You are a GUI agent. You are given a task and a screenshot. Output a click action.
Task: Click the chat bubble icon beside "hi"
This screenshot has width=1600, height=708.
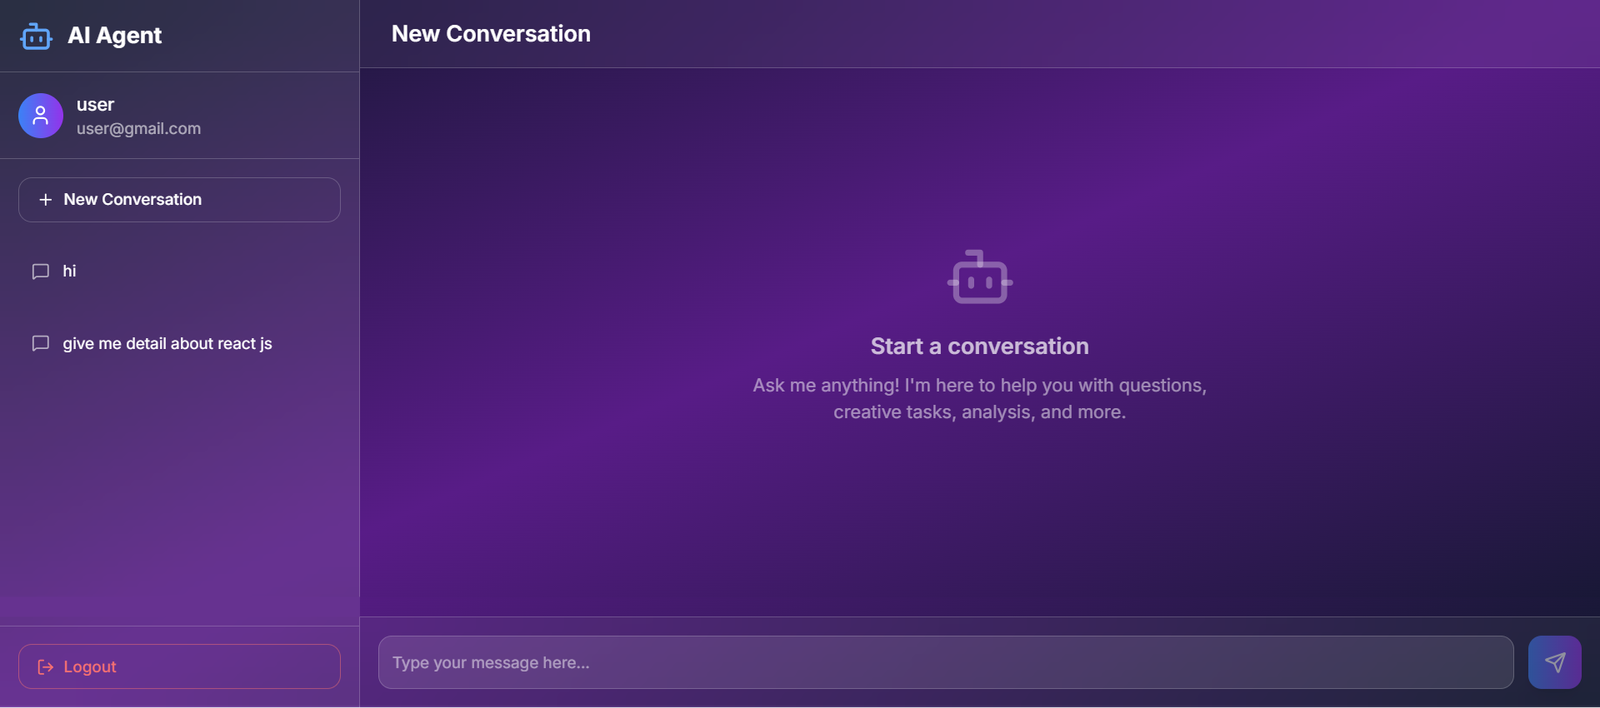point(41,272)
